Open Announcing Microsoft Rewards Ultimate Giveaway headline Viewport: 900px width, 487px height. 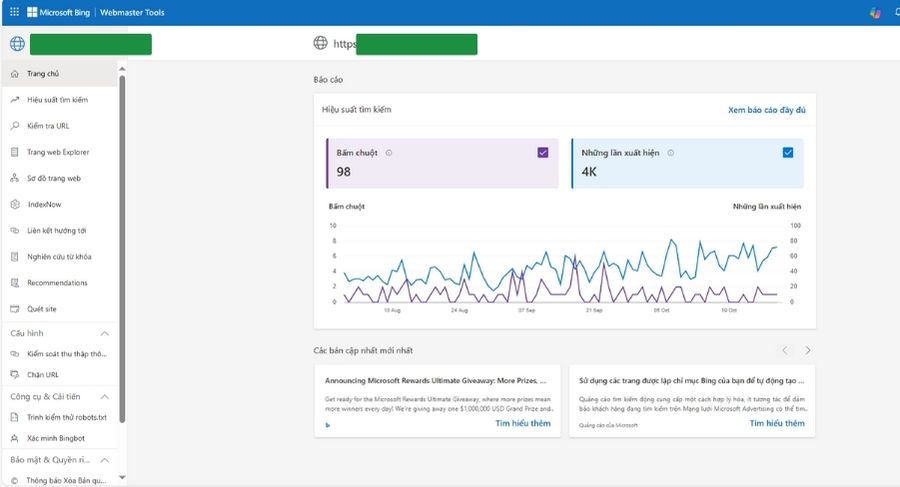click(436, 380)
